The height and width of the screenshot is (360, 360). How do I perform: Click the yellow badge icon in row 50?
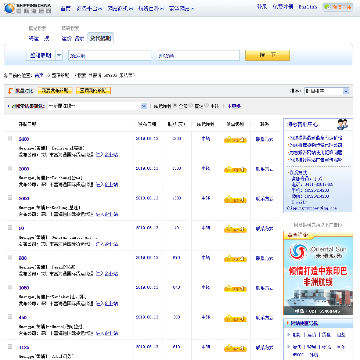(235, 229)
